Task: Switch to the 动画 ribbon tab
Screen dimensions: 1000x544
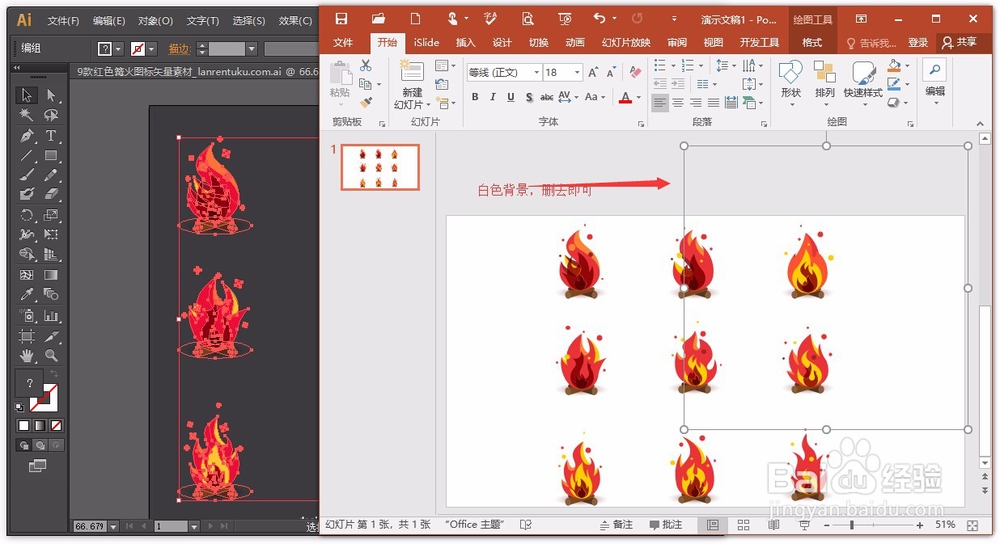Action: pos(575,42)
